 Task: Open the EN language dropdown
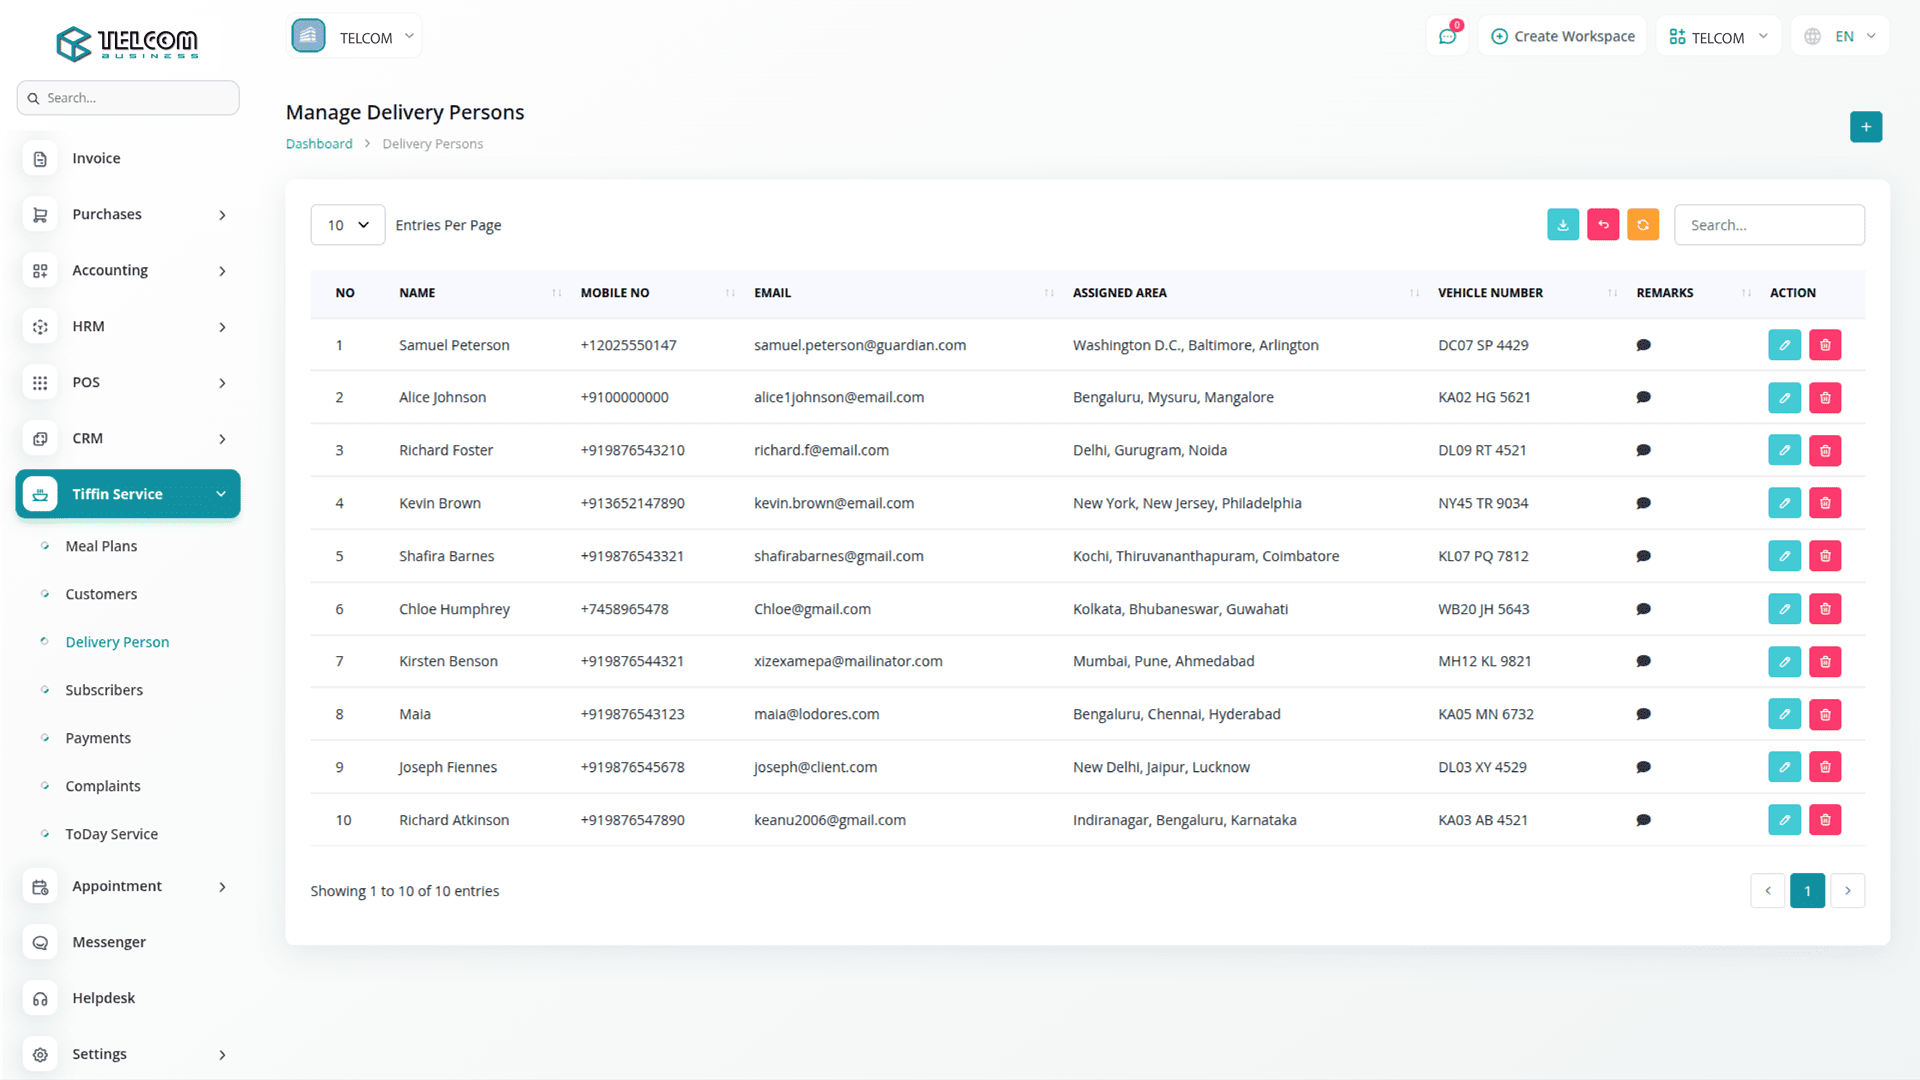coord(1840,37)
